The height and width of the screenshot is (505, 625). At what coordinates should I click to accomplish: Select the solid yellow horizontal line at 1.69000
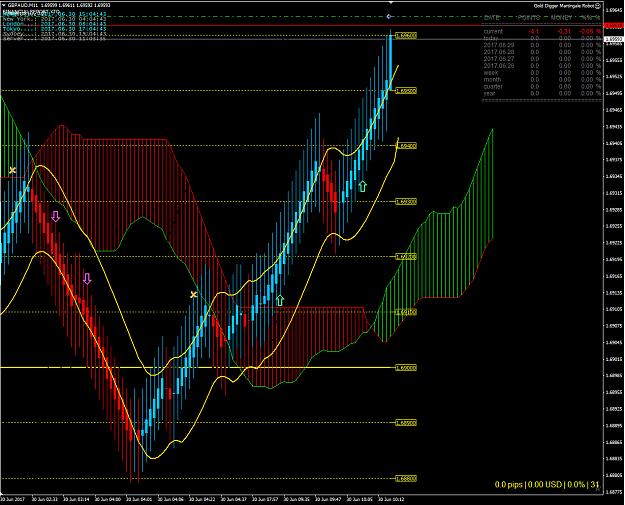coord(197,367)
